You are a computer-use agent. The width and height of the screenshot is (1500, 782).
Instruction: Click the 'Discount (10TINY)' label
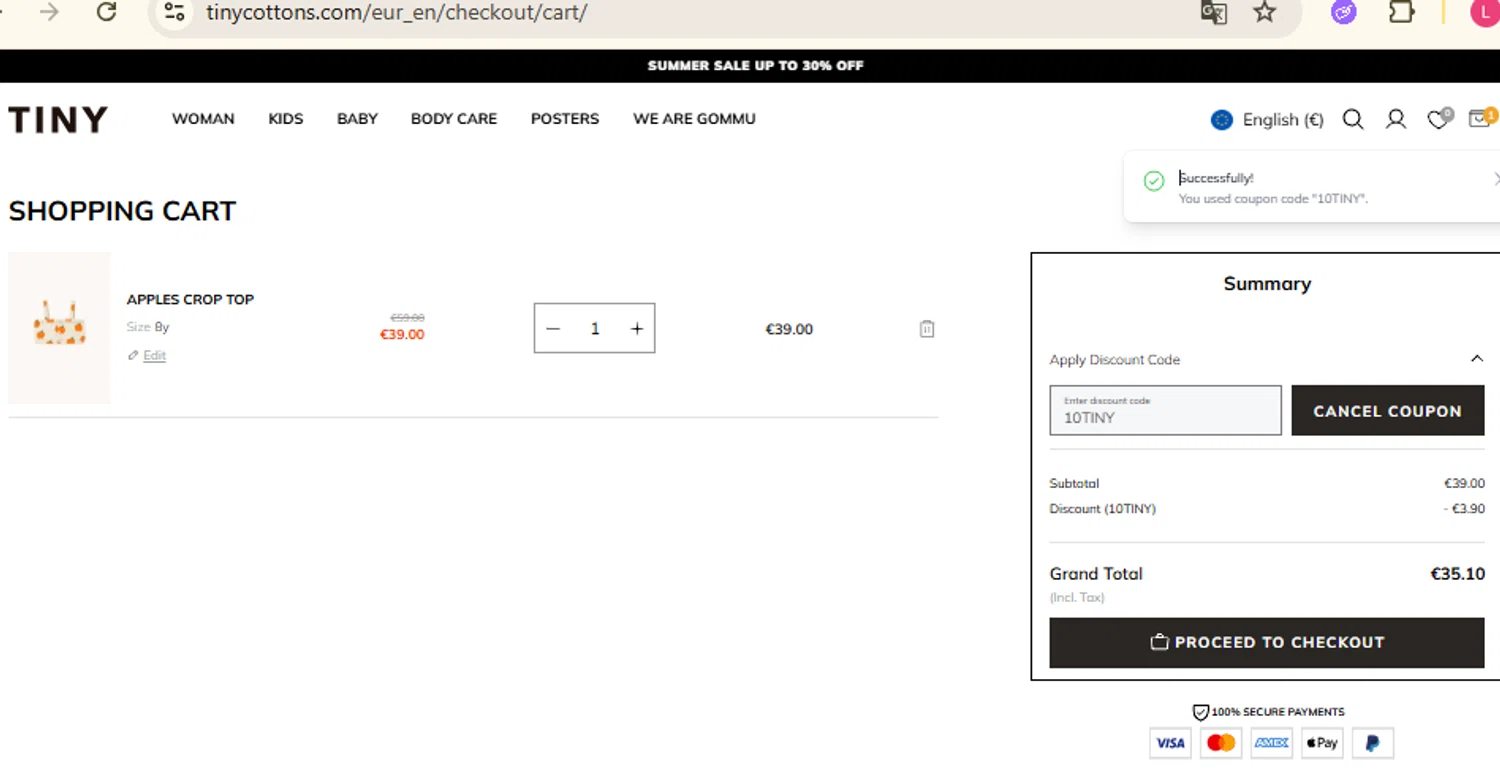click(x=1102, y=509)
